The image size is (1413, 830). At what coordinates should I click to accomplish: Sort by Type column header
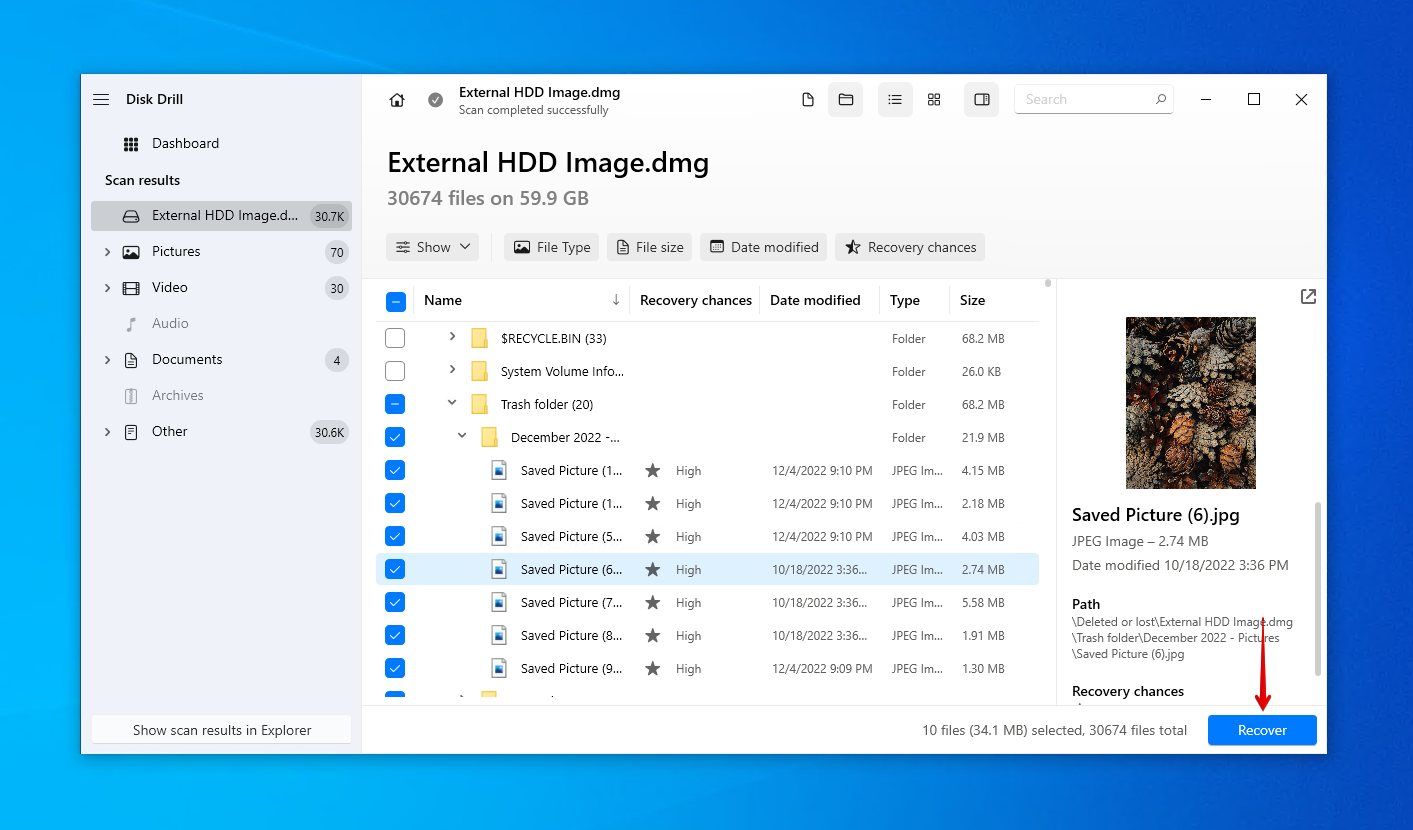pyautogui.click(x=905, y=300)
